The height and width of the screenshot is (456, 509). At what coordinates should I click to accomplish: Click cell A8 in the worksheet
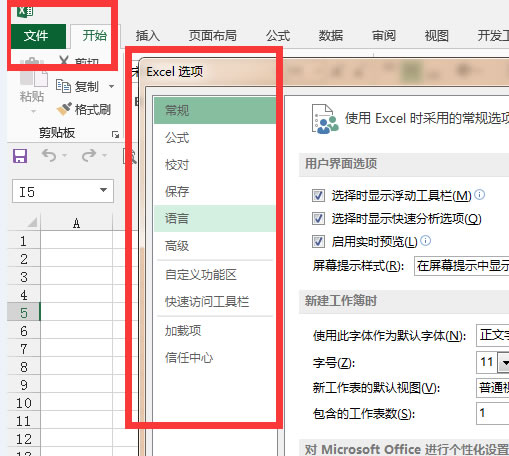[76, 367]
